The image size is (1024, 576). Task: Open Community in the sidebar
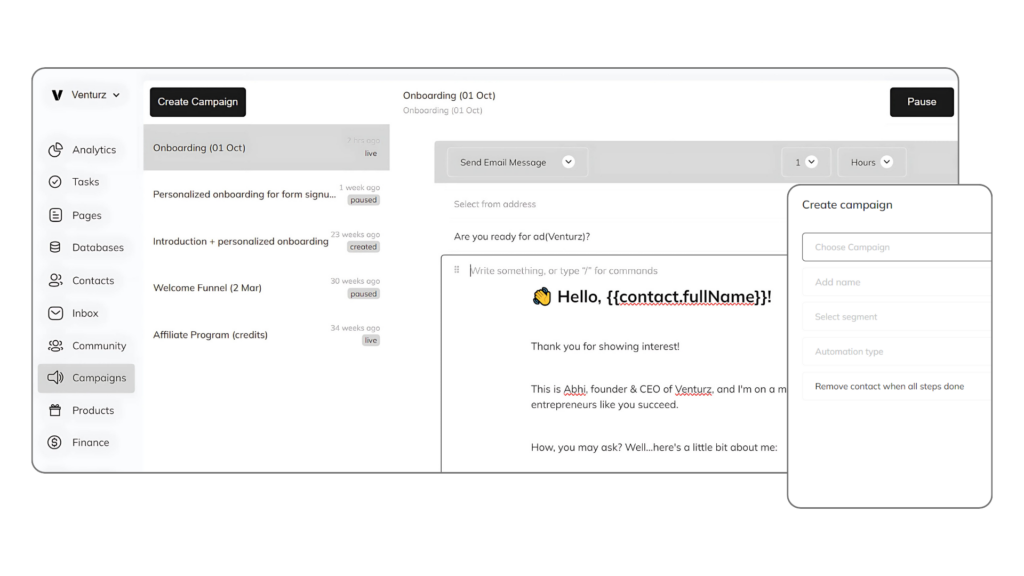point(86,345)
